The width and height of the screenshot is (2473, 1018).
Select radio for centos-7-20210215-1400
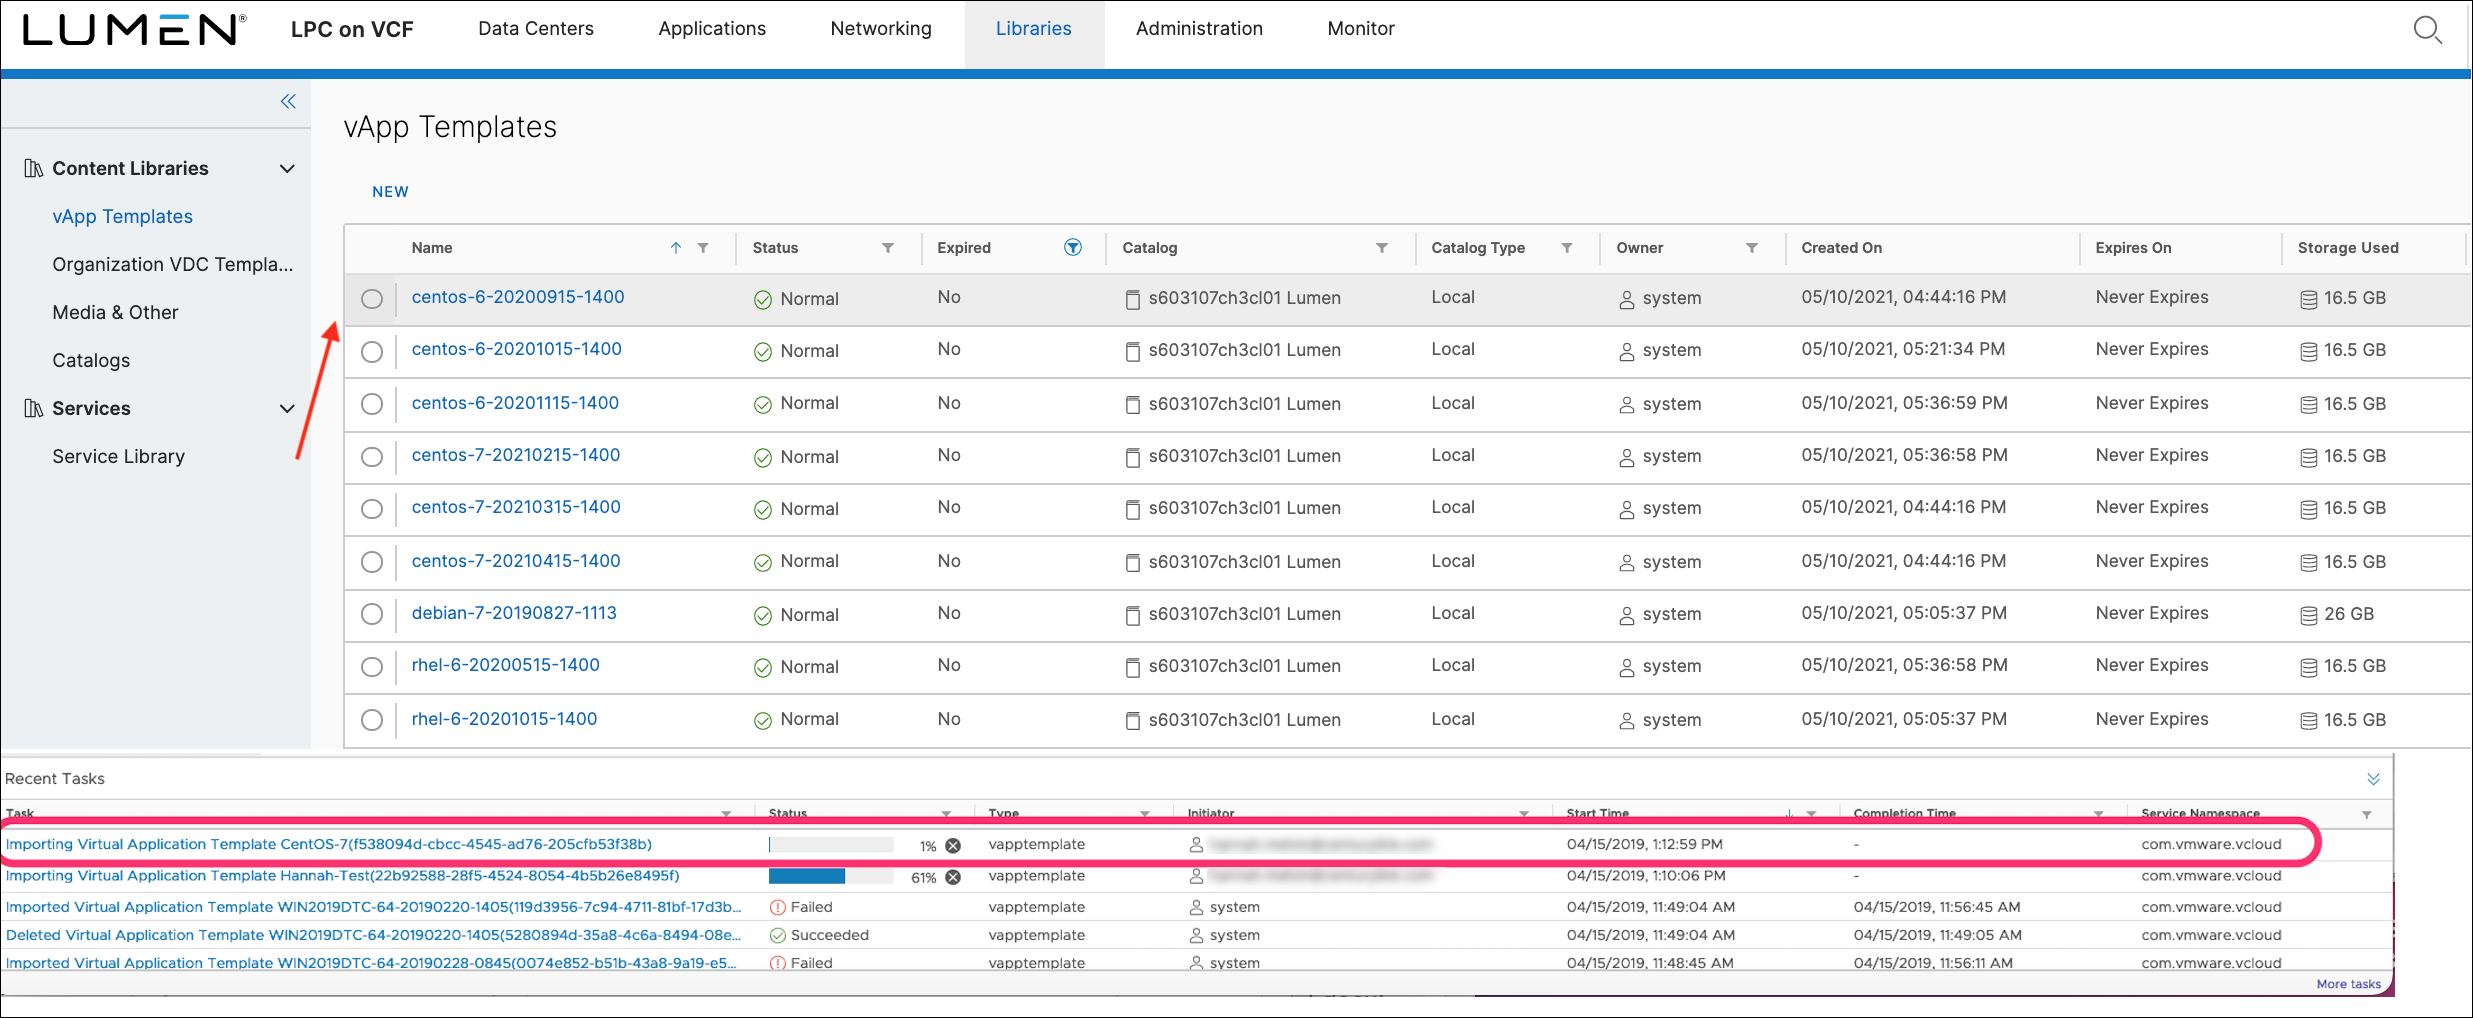pos(372,457)
